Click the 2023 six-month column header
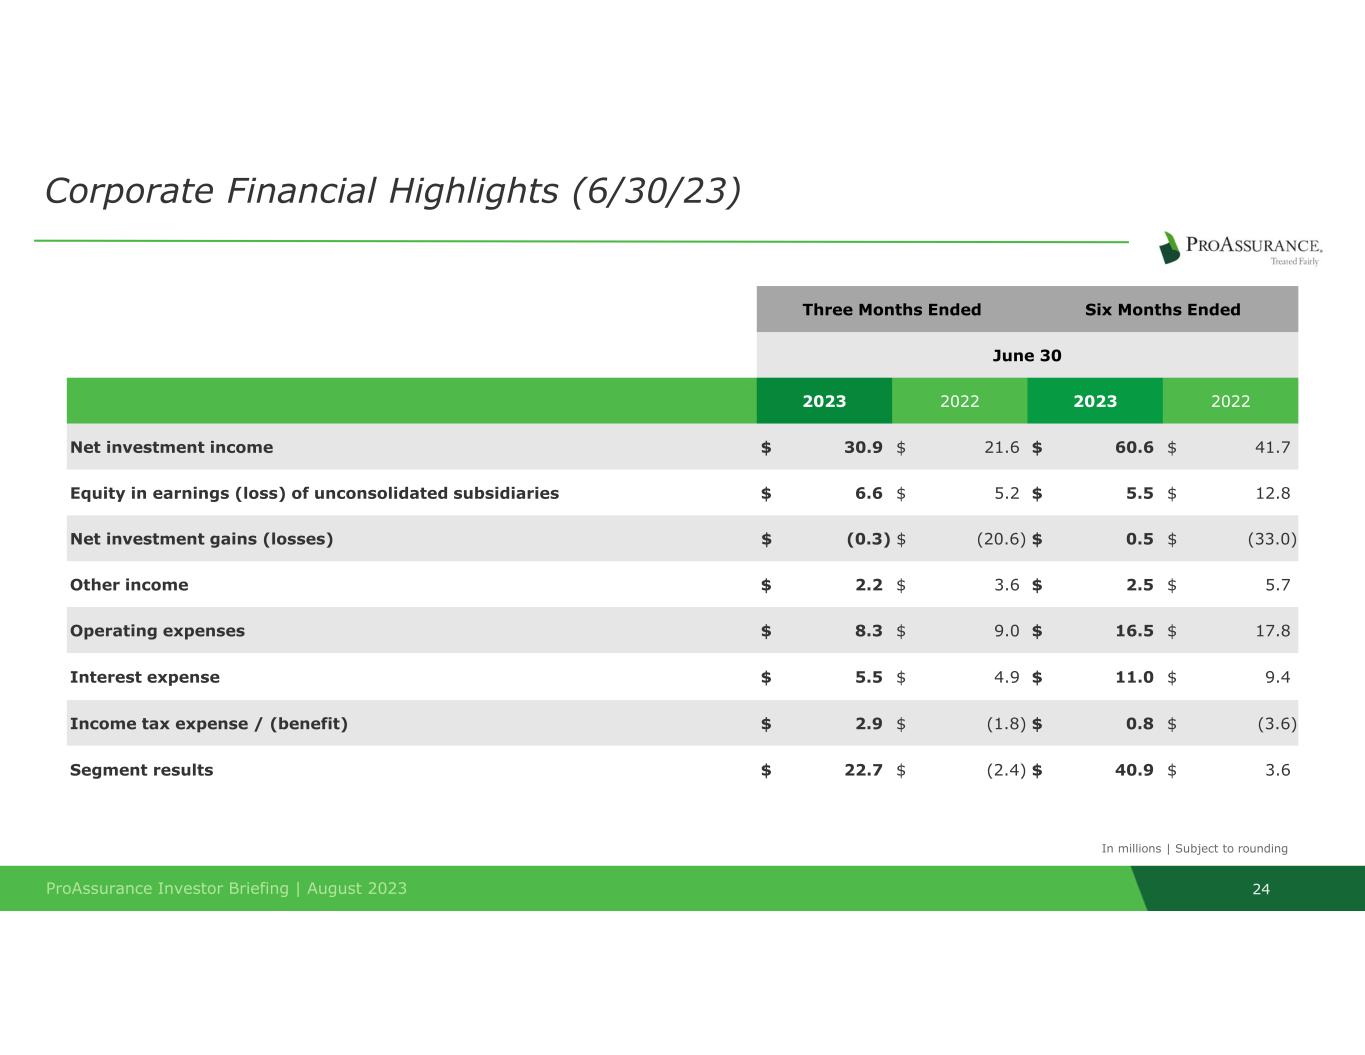The width and height of the screenshot is (1365, 1055). 1094,401
